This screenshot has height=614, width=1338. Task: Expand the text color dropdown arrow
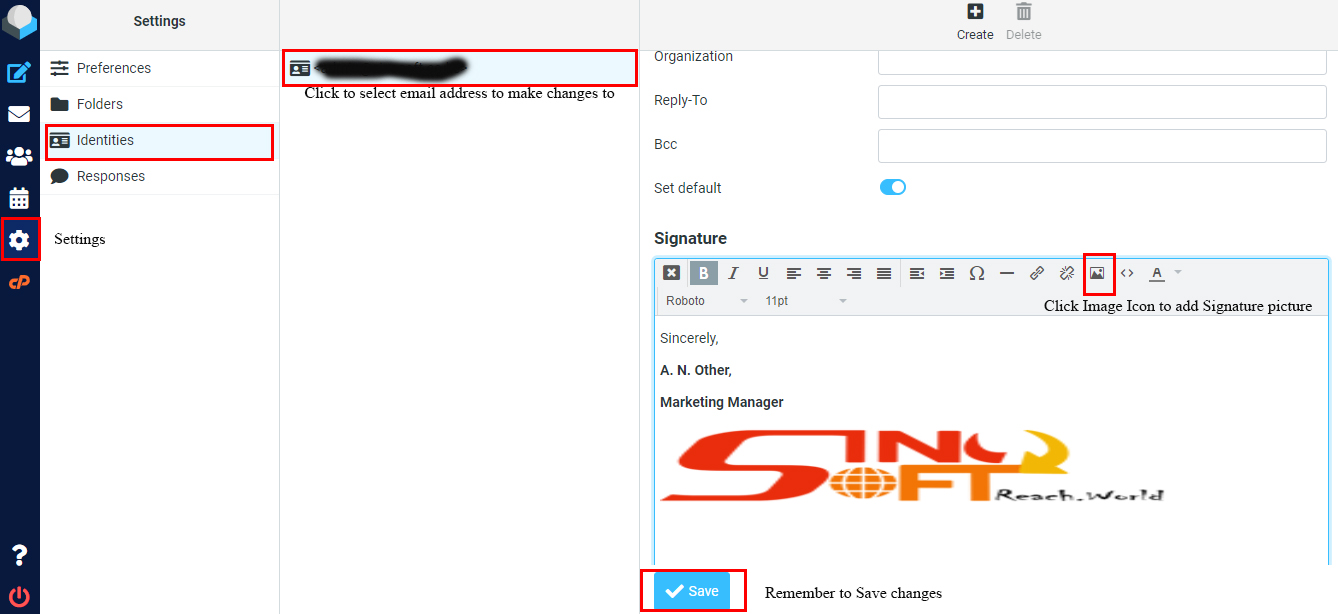pyautogui.click(x=1178, y=273)
